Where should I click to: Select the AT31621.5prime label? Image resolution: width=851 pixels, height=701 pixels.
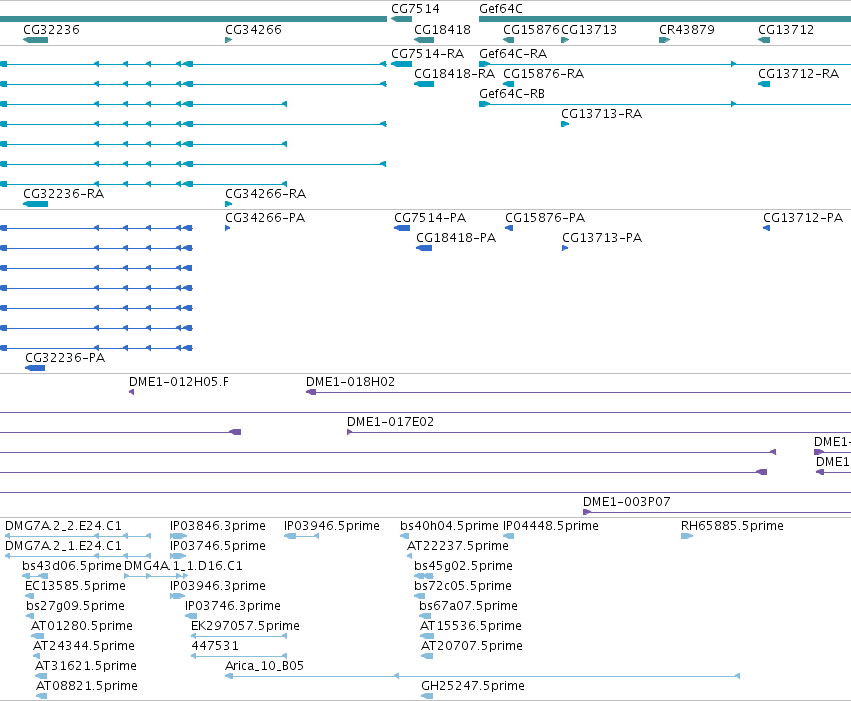tap(86, 666)
